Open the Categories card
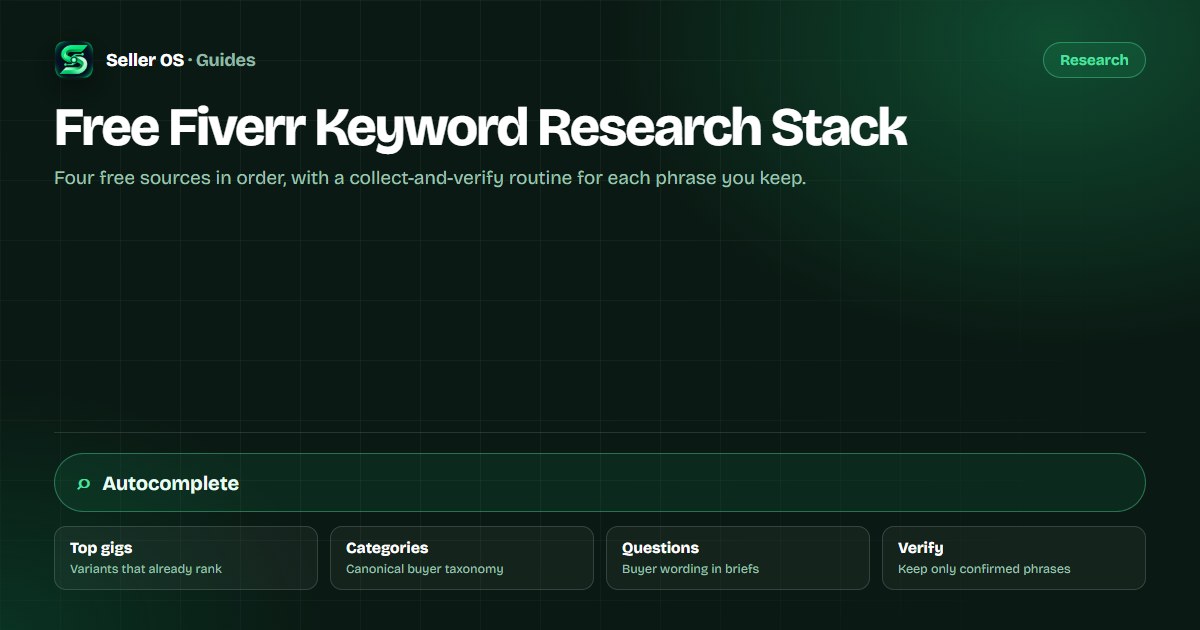 (462, 558)
